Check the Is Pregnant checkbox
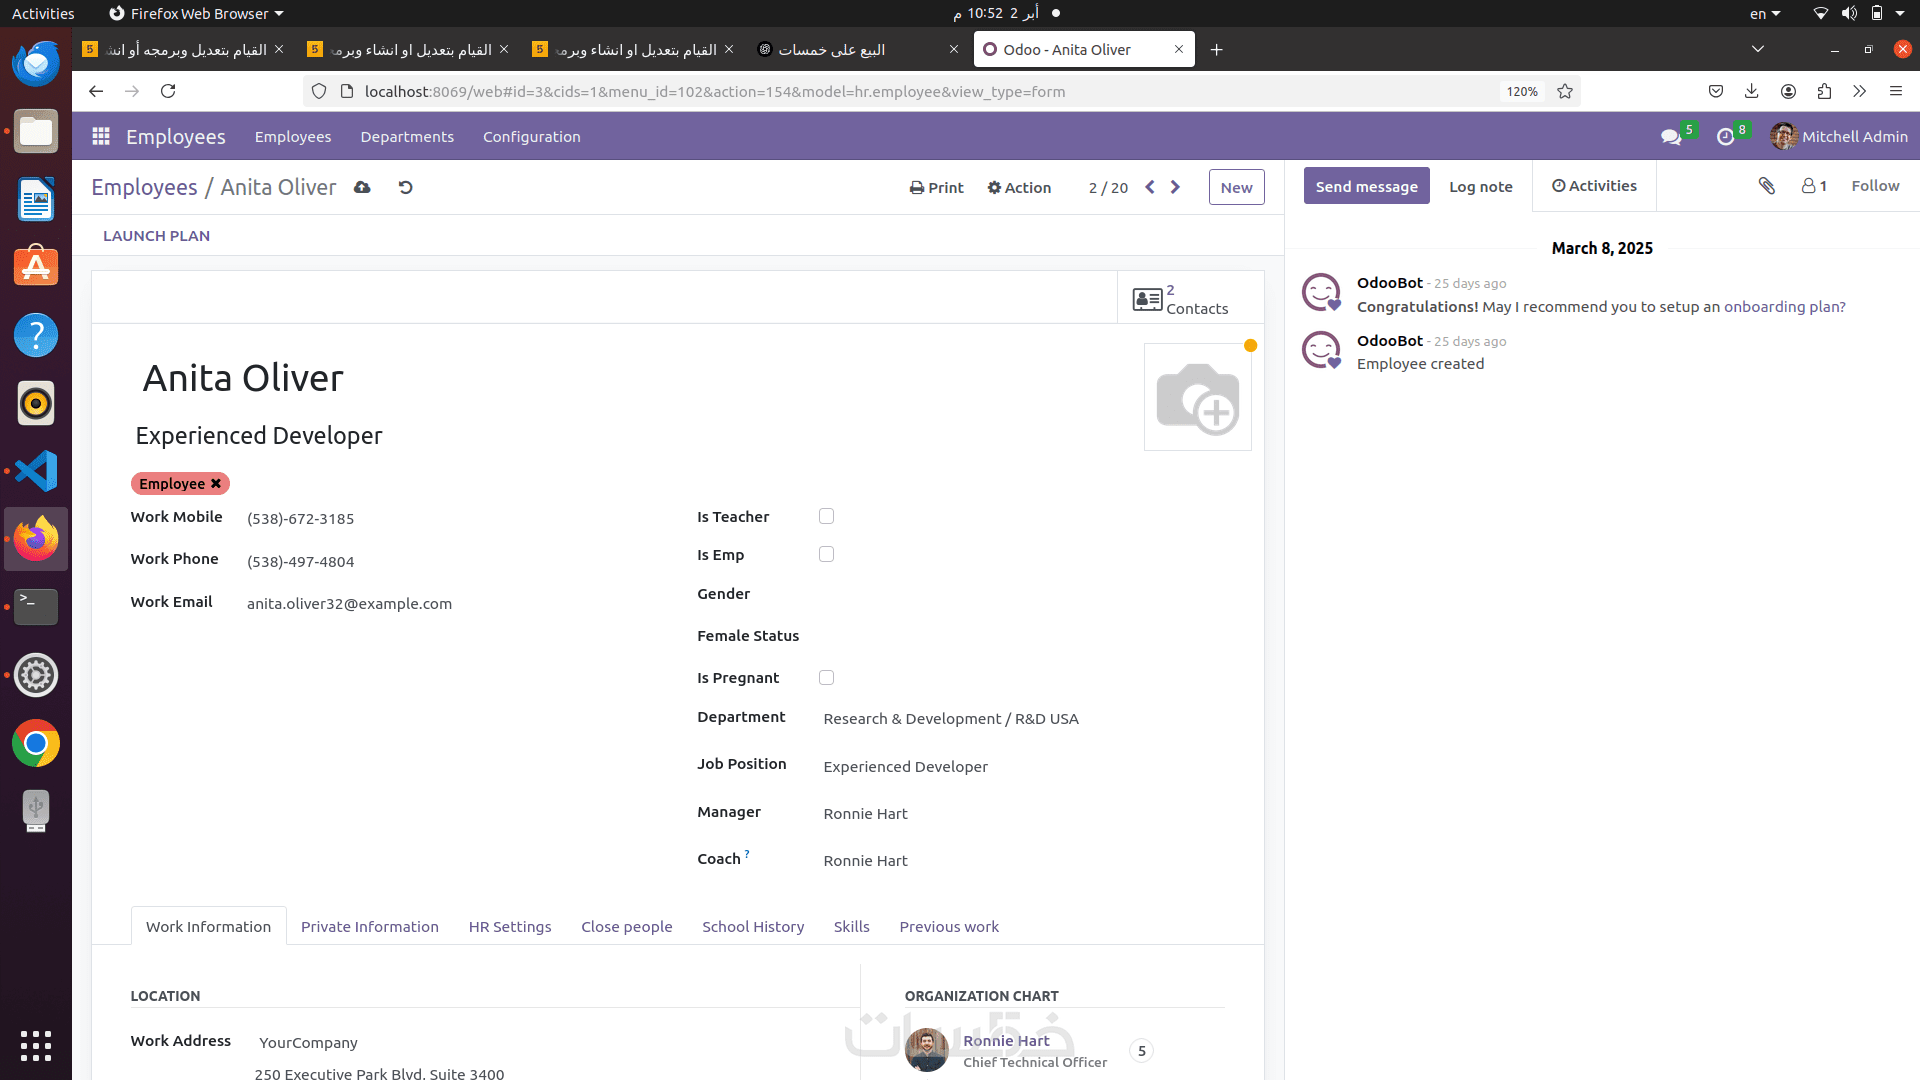The height and width of the screenshot is (1080, 1920). pos(826,677)
